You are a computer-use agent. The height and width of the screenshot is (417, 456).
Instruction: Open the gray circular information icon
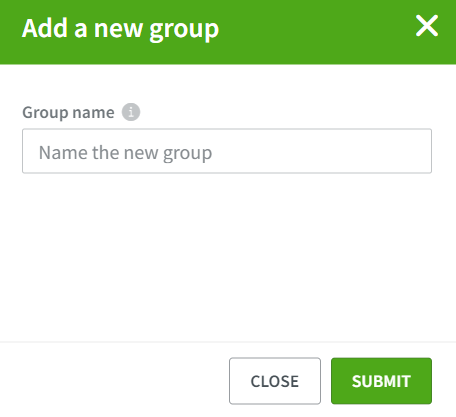point(131,112)
